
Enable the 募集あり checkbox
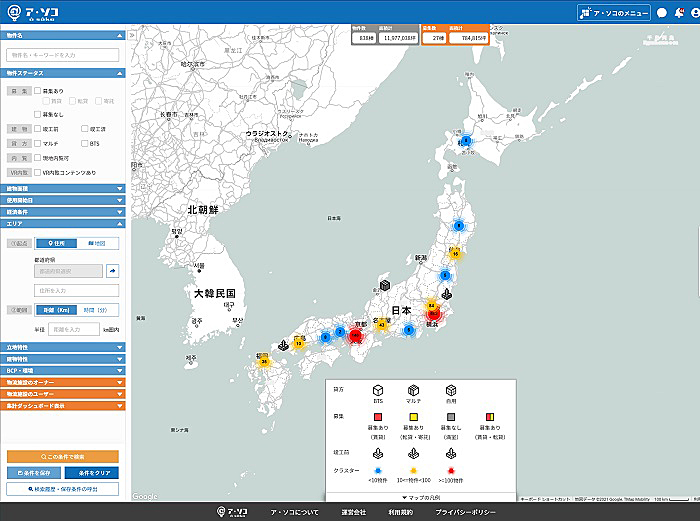38,90
